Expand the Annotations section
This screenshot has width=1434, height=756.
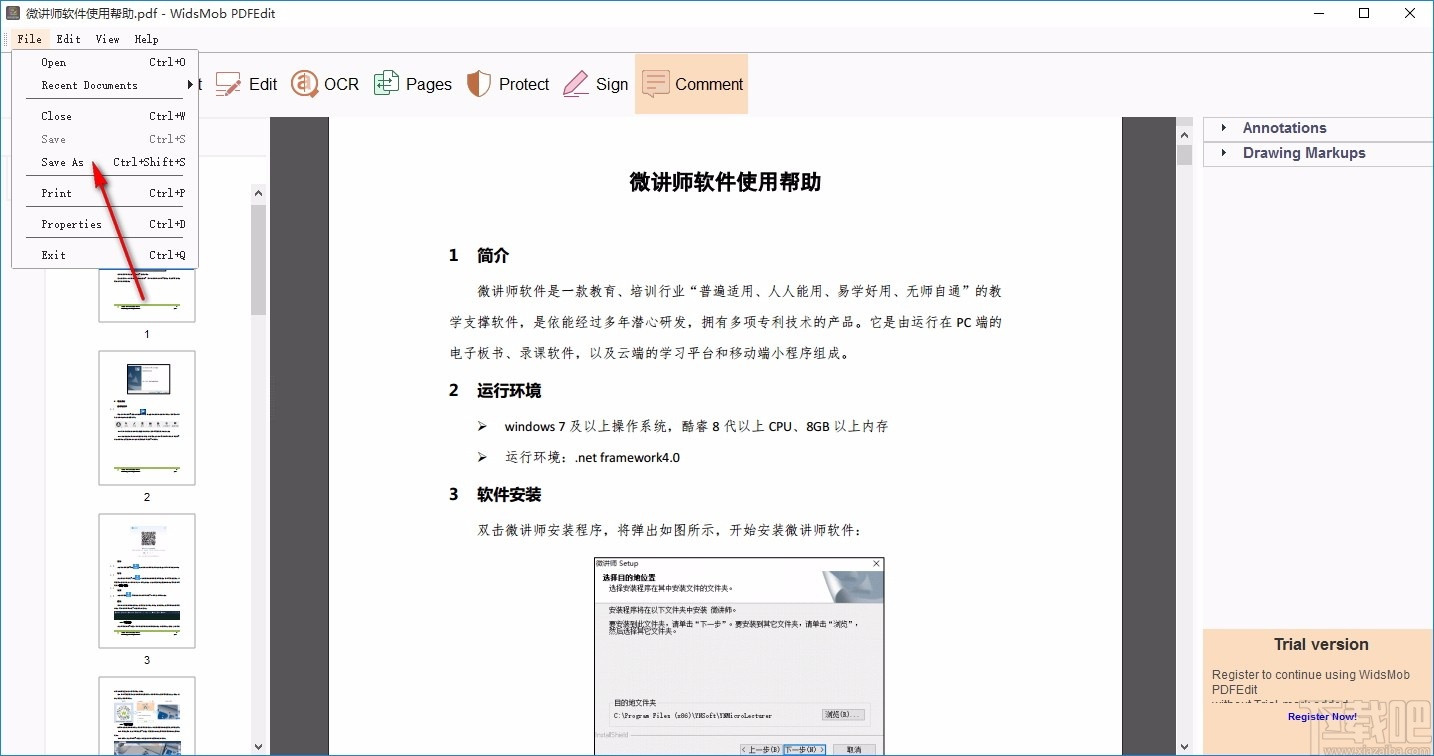coord(1283,128)
